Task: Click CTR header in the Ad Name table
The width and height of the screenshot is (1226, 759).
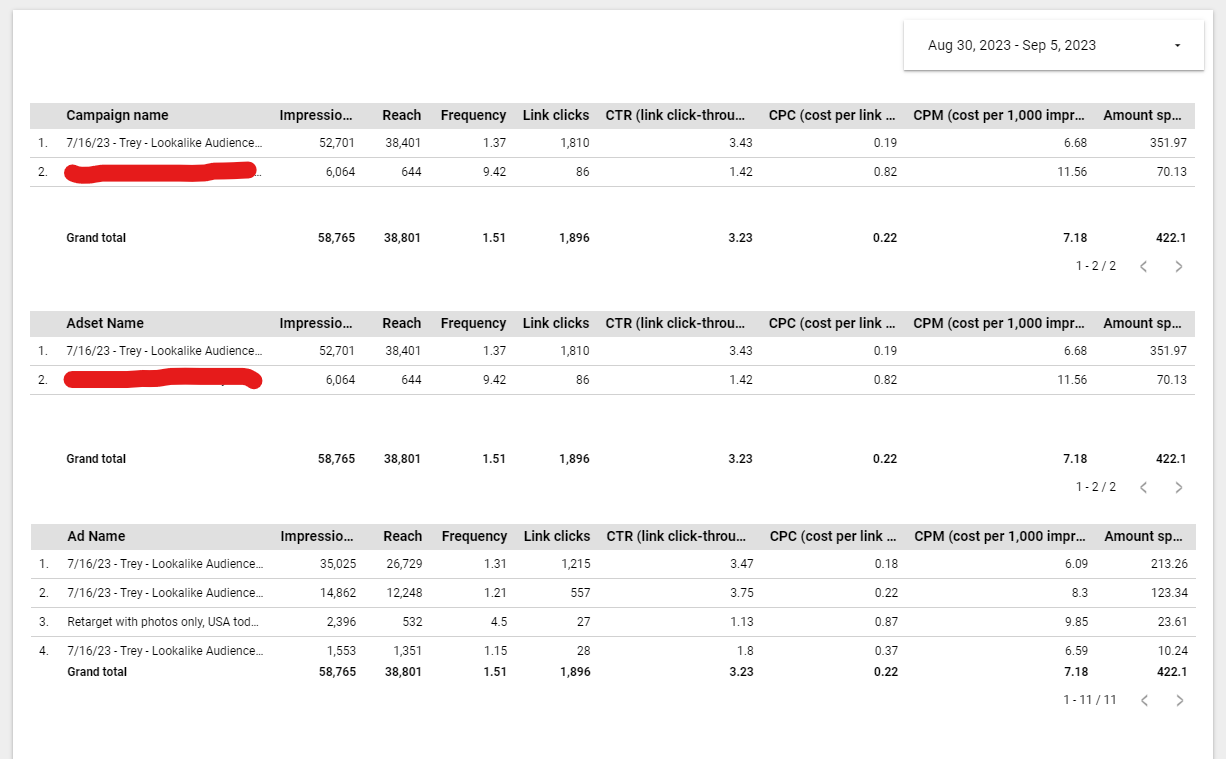Action: tap(676, 536)
